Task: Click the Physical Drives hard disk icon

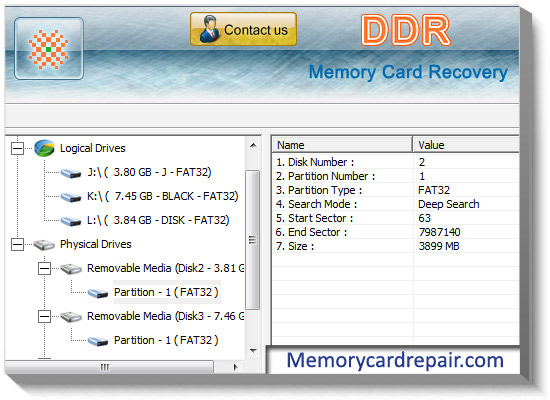Action: coord(44,245)
